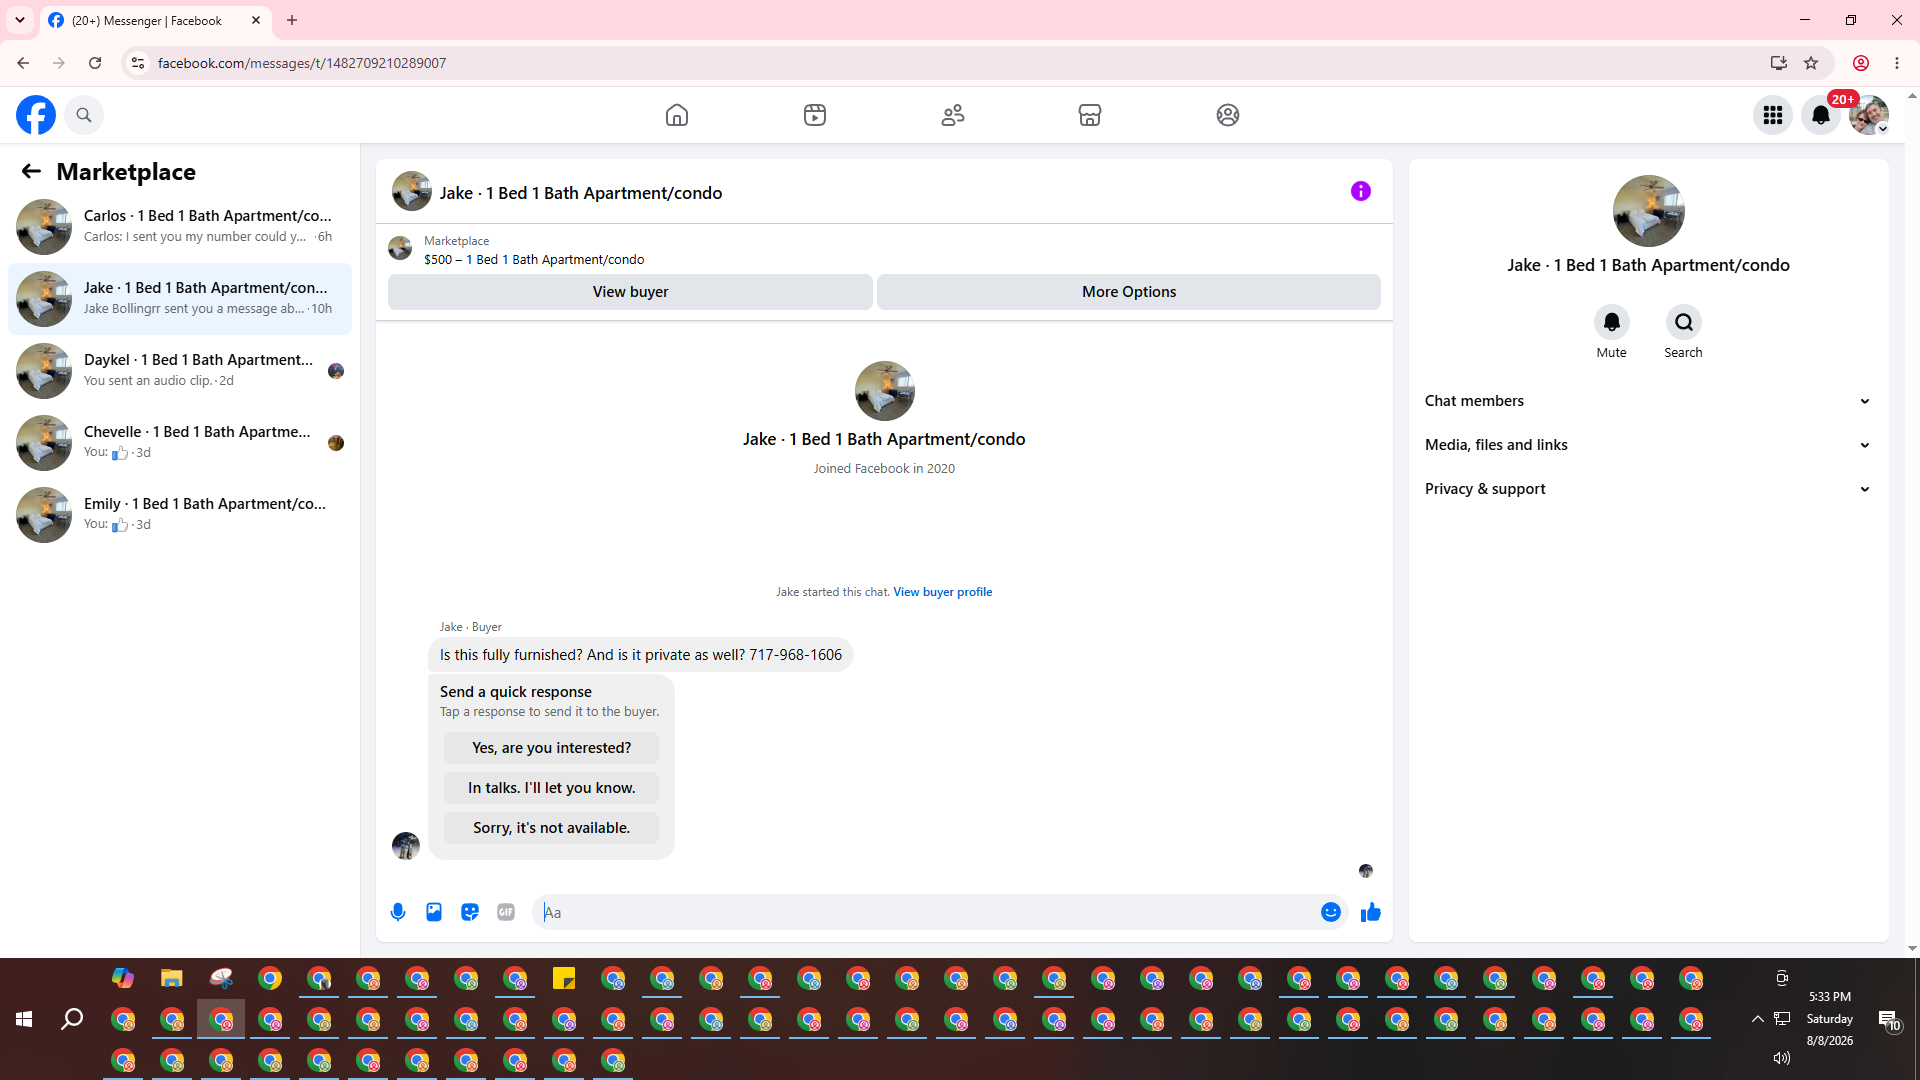Viewport: 1920px width, 1080px height.
Task: Open the emoji picker in message box
Action: tap(1331, 912)
